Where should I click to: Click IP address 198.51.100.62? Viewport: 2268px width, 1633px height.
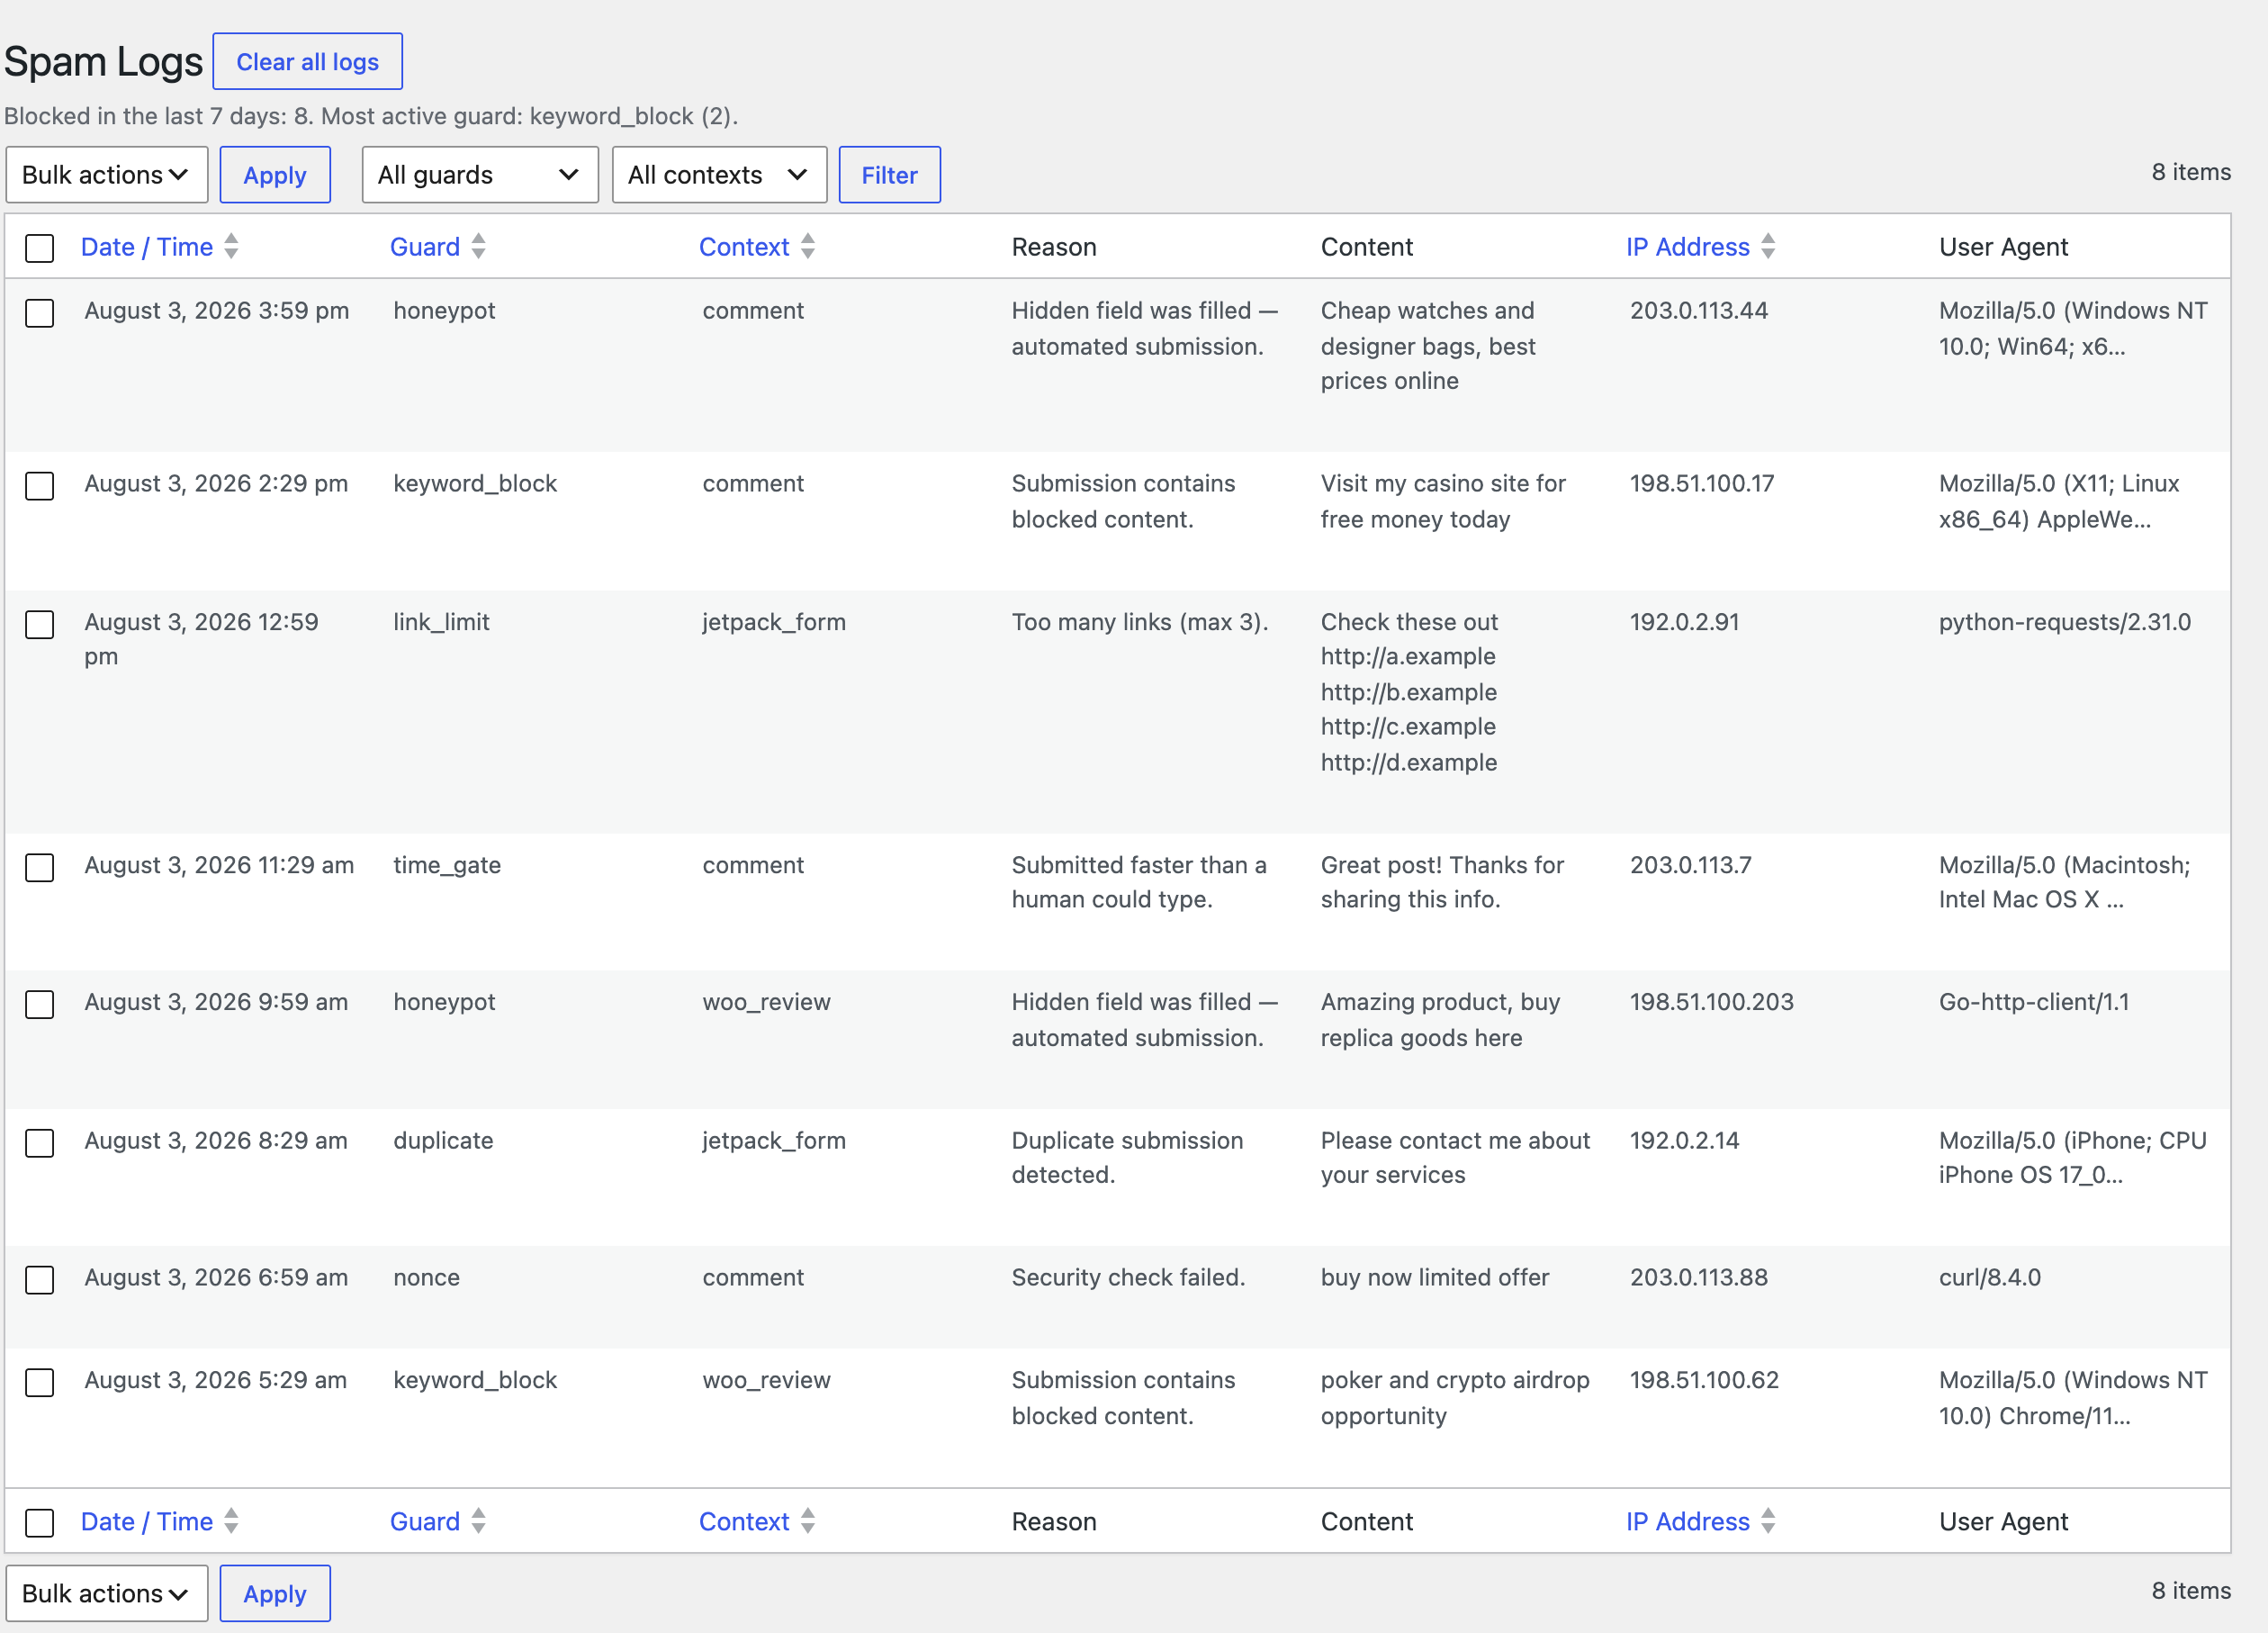1705,1380
